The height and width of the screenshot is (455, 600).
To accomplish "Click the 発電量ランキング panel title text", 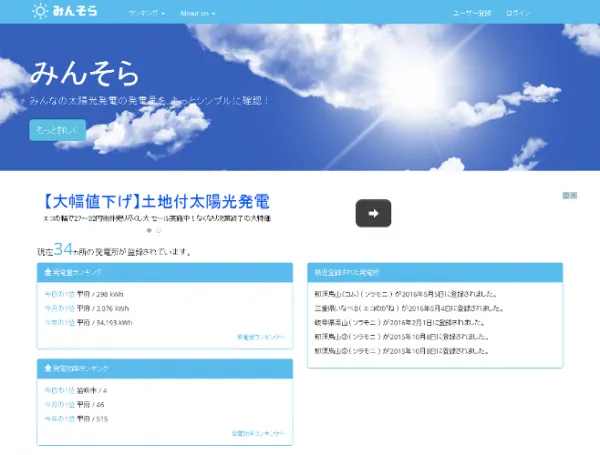I will click(x=77, y=272).
